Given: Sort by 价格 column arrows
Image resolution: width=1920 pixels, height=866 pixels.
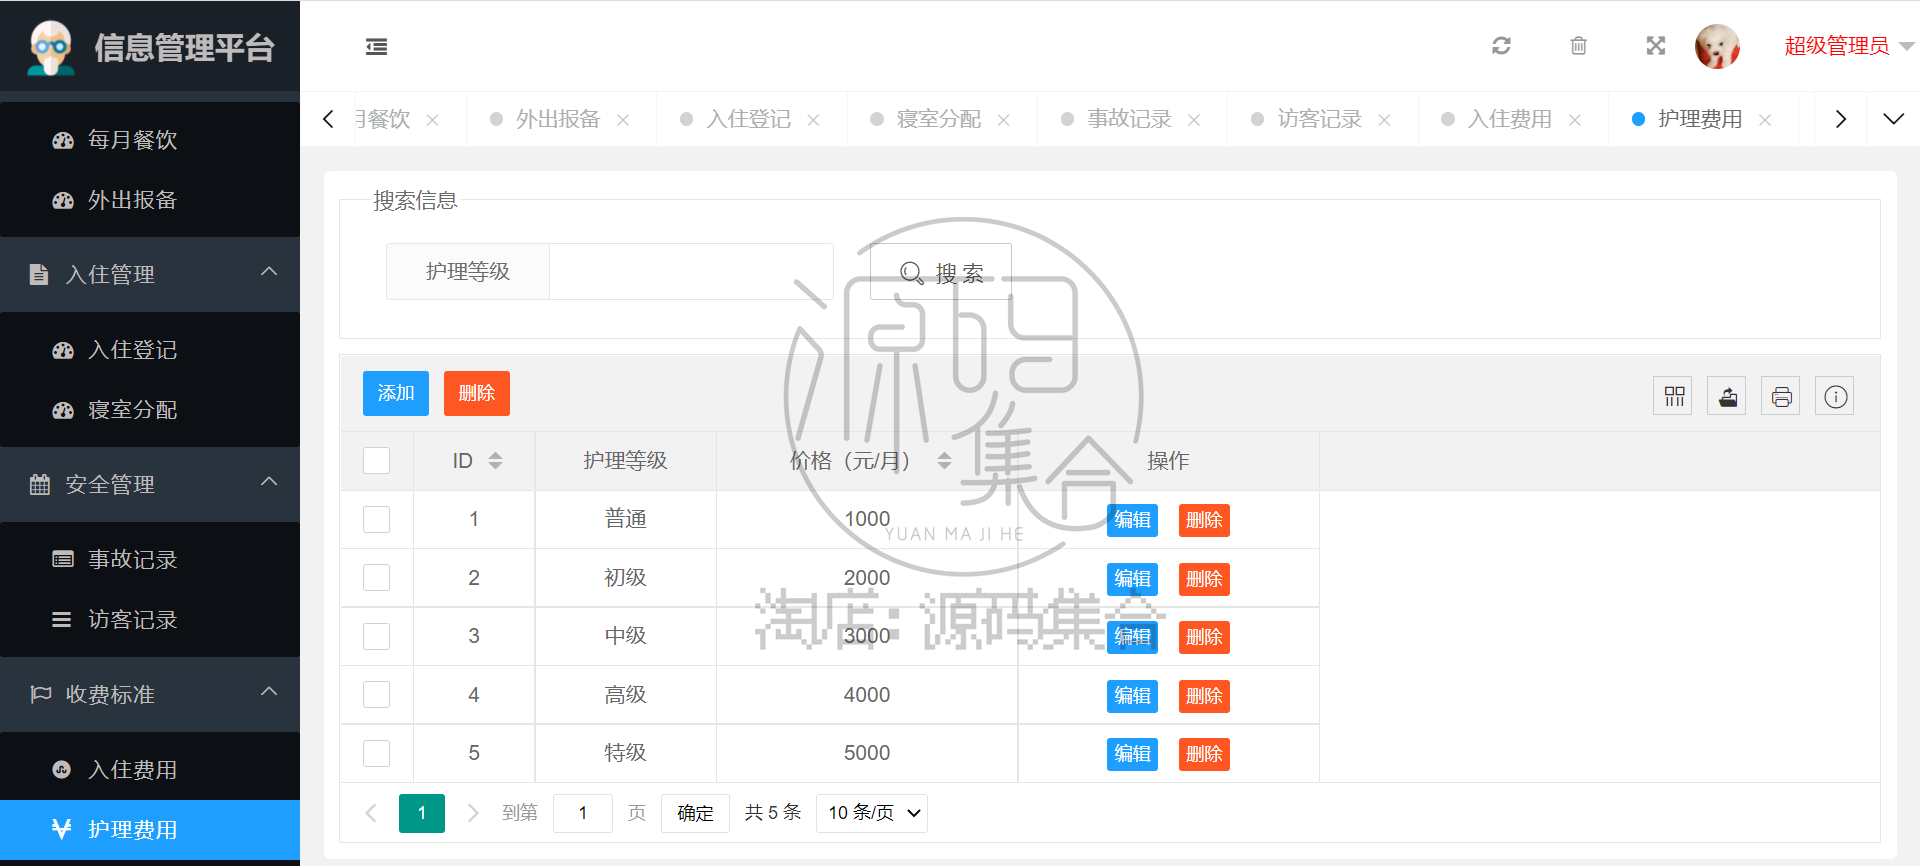Looking at the screenshot, I should click(x=944, y=460).
